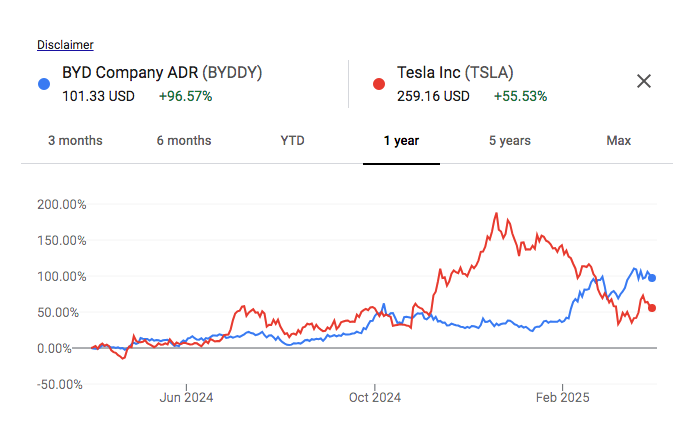Show the YTD time range
Screen dimensions: 698x425
point(292,141)
